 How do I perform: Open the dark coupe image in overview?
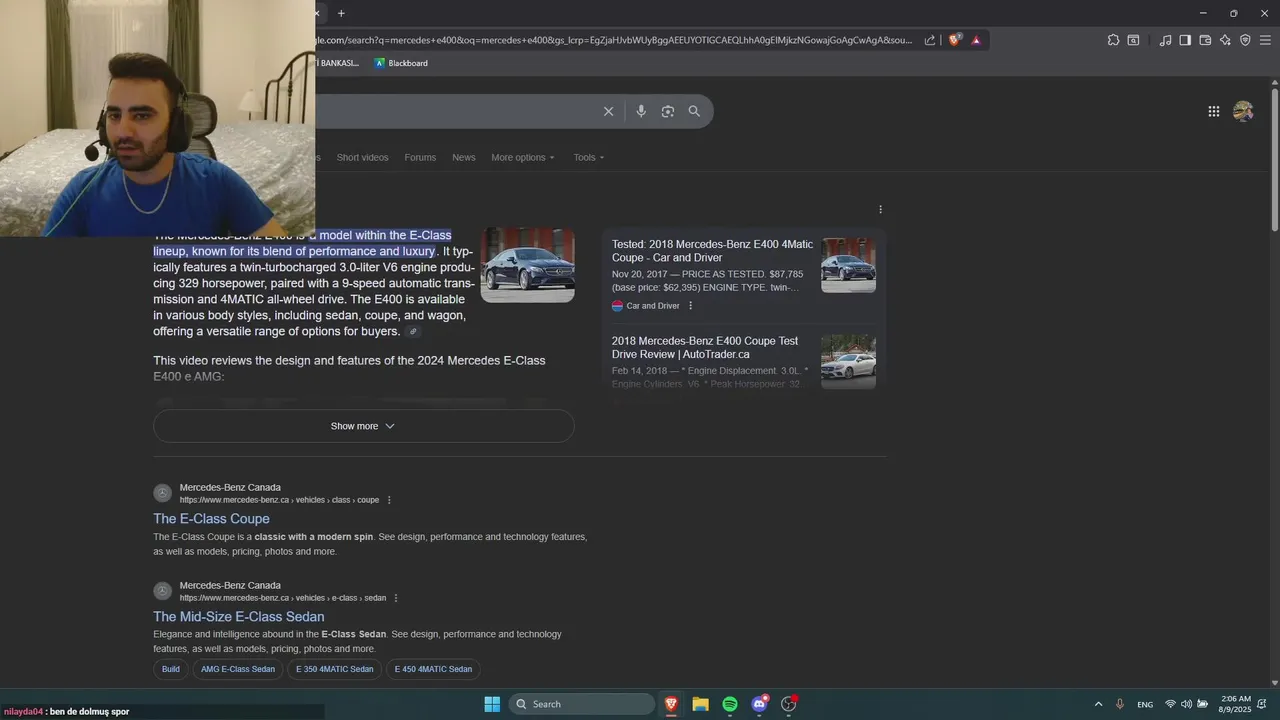[527, 265]
